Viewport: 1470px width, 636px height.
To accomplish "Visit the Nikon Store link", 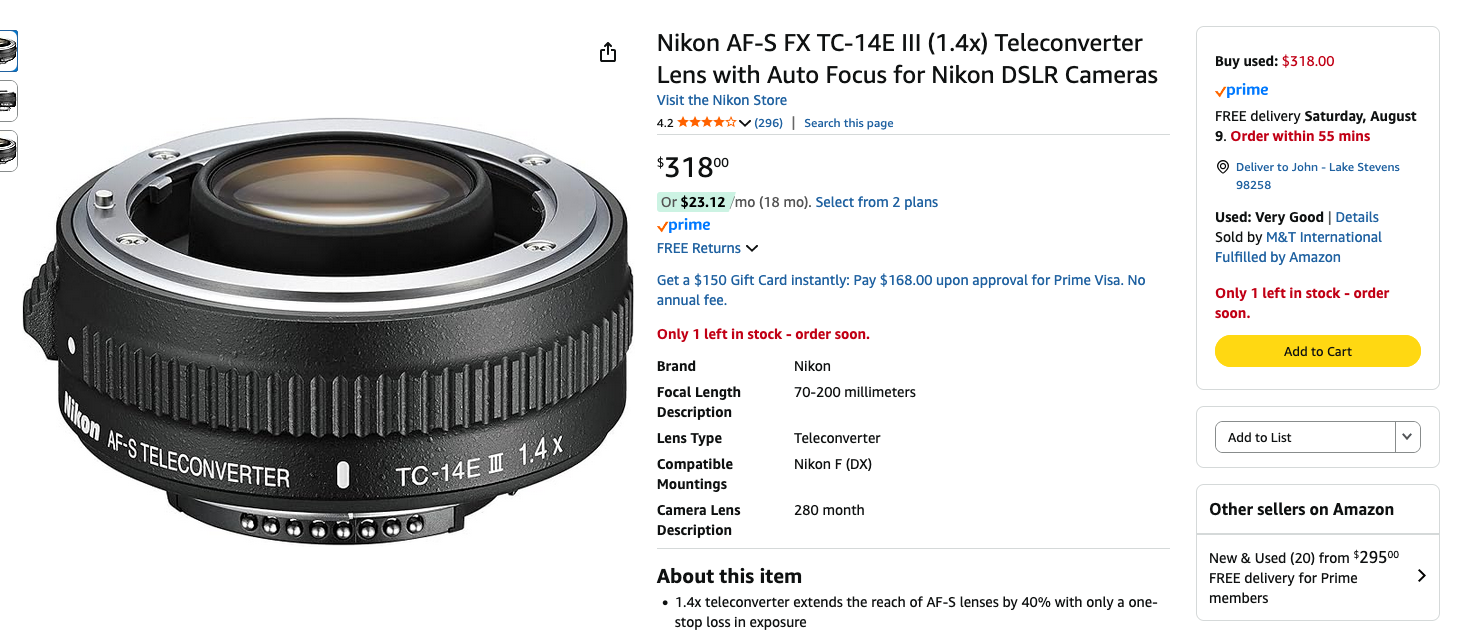I will 721,100.
